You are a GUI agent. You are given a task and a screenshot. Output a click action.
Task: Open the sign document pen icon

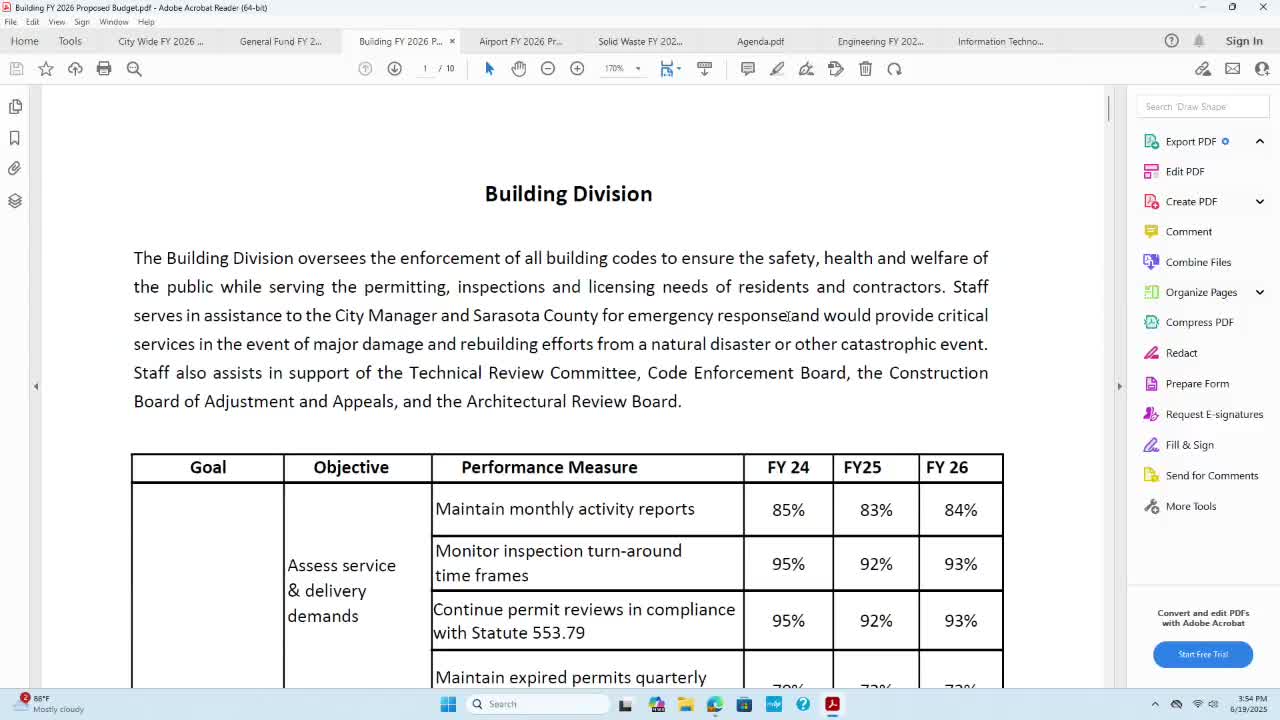click(x=806, y=69)
